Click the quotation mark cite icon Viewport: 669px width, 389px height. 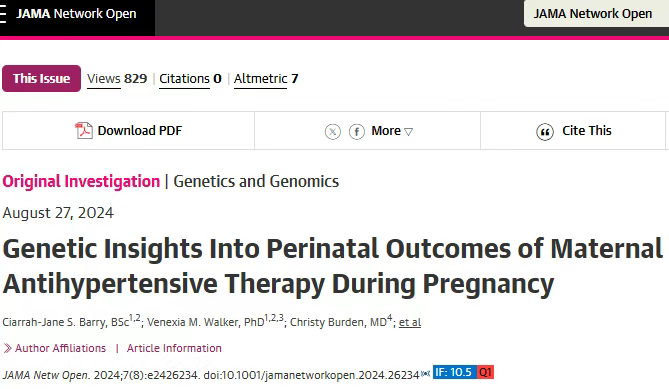coord(545,132)
